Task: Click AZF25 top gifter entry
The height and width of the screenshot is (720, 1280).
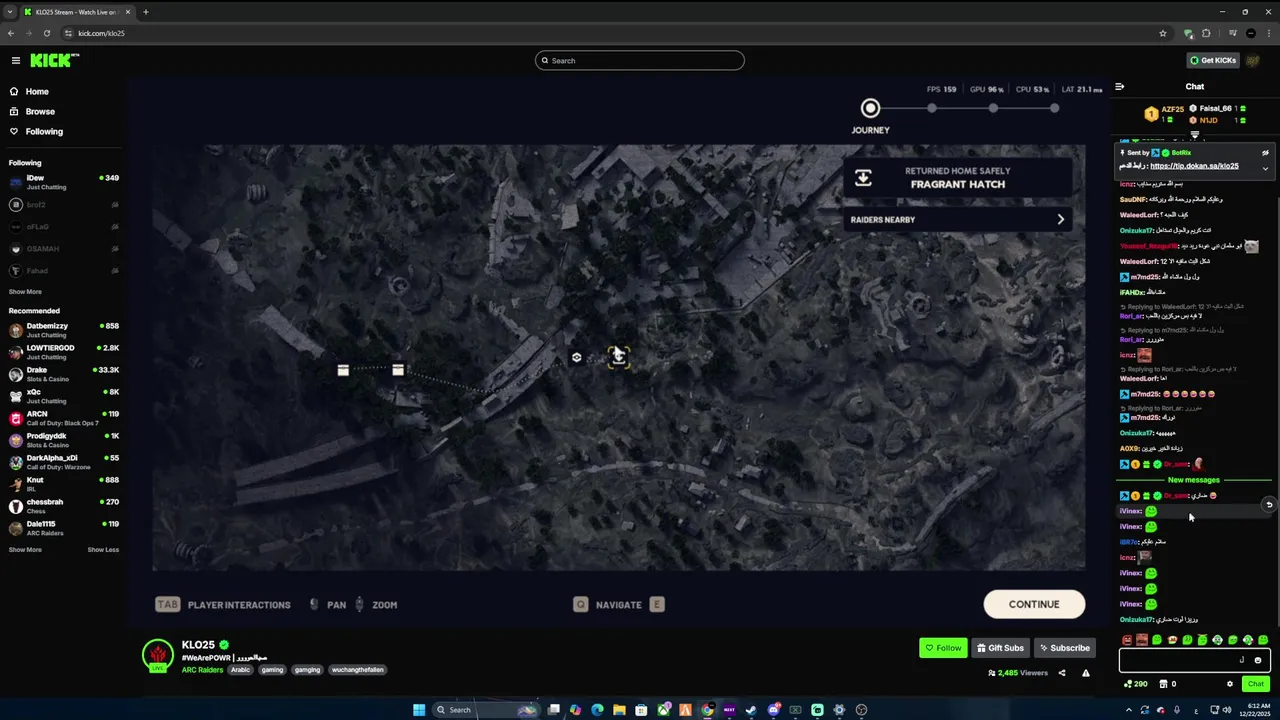Action: [1165, 112]
